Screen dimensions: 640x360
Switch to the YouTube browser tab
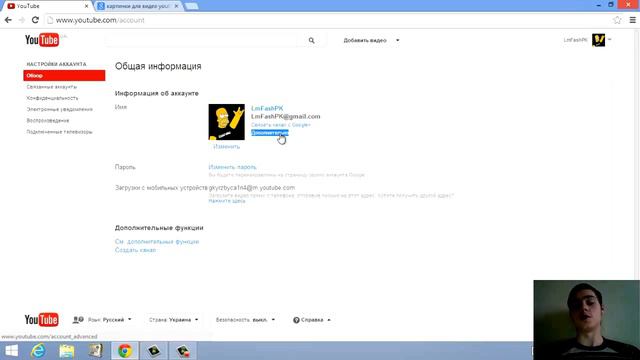[47, 6]
